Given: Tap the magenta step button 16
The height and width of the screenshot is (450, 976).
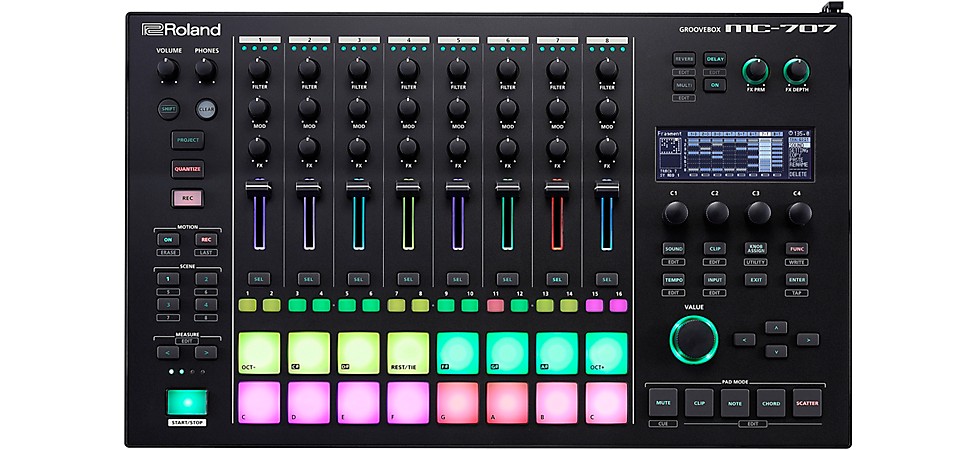Looking at the screenshot, I should pos(618,305).
